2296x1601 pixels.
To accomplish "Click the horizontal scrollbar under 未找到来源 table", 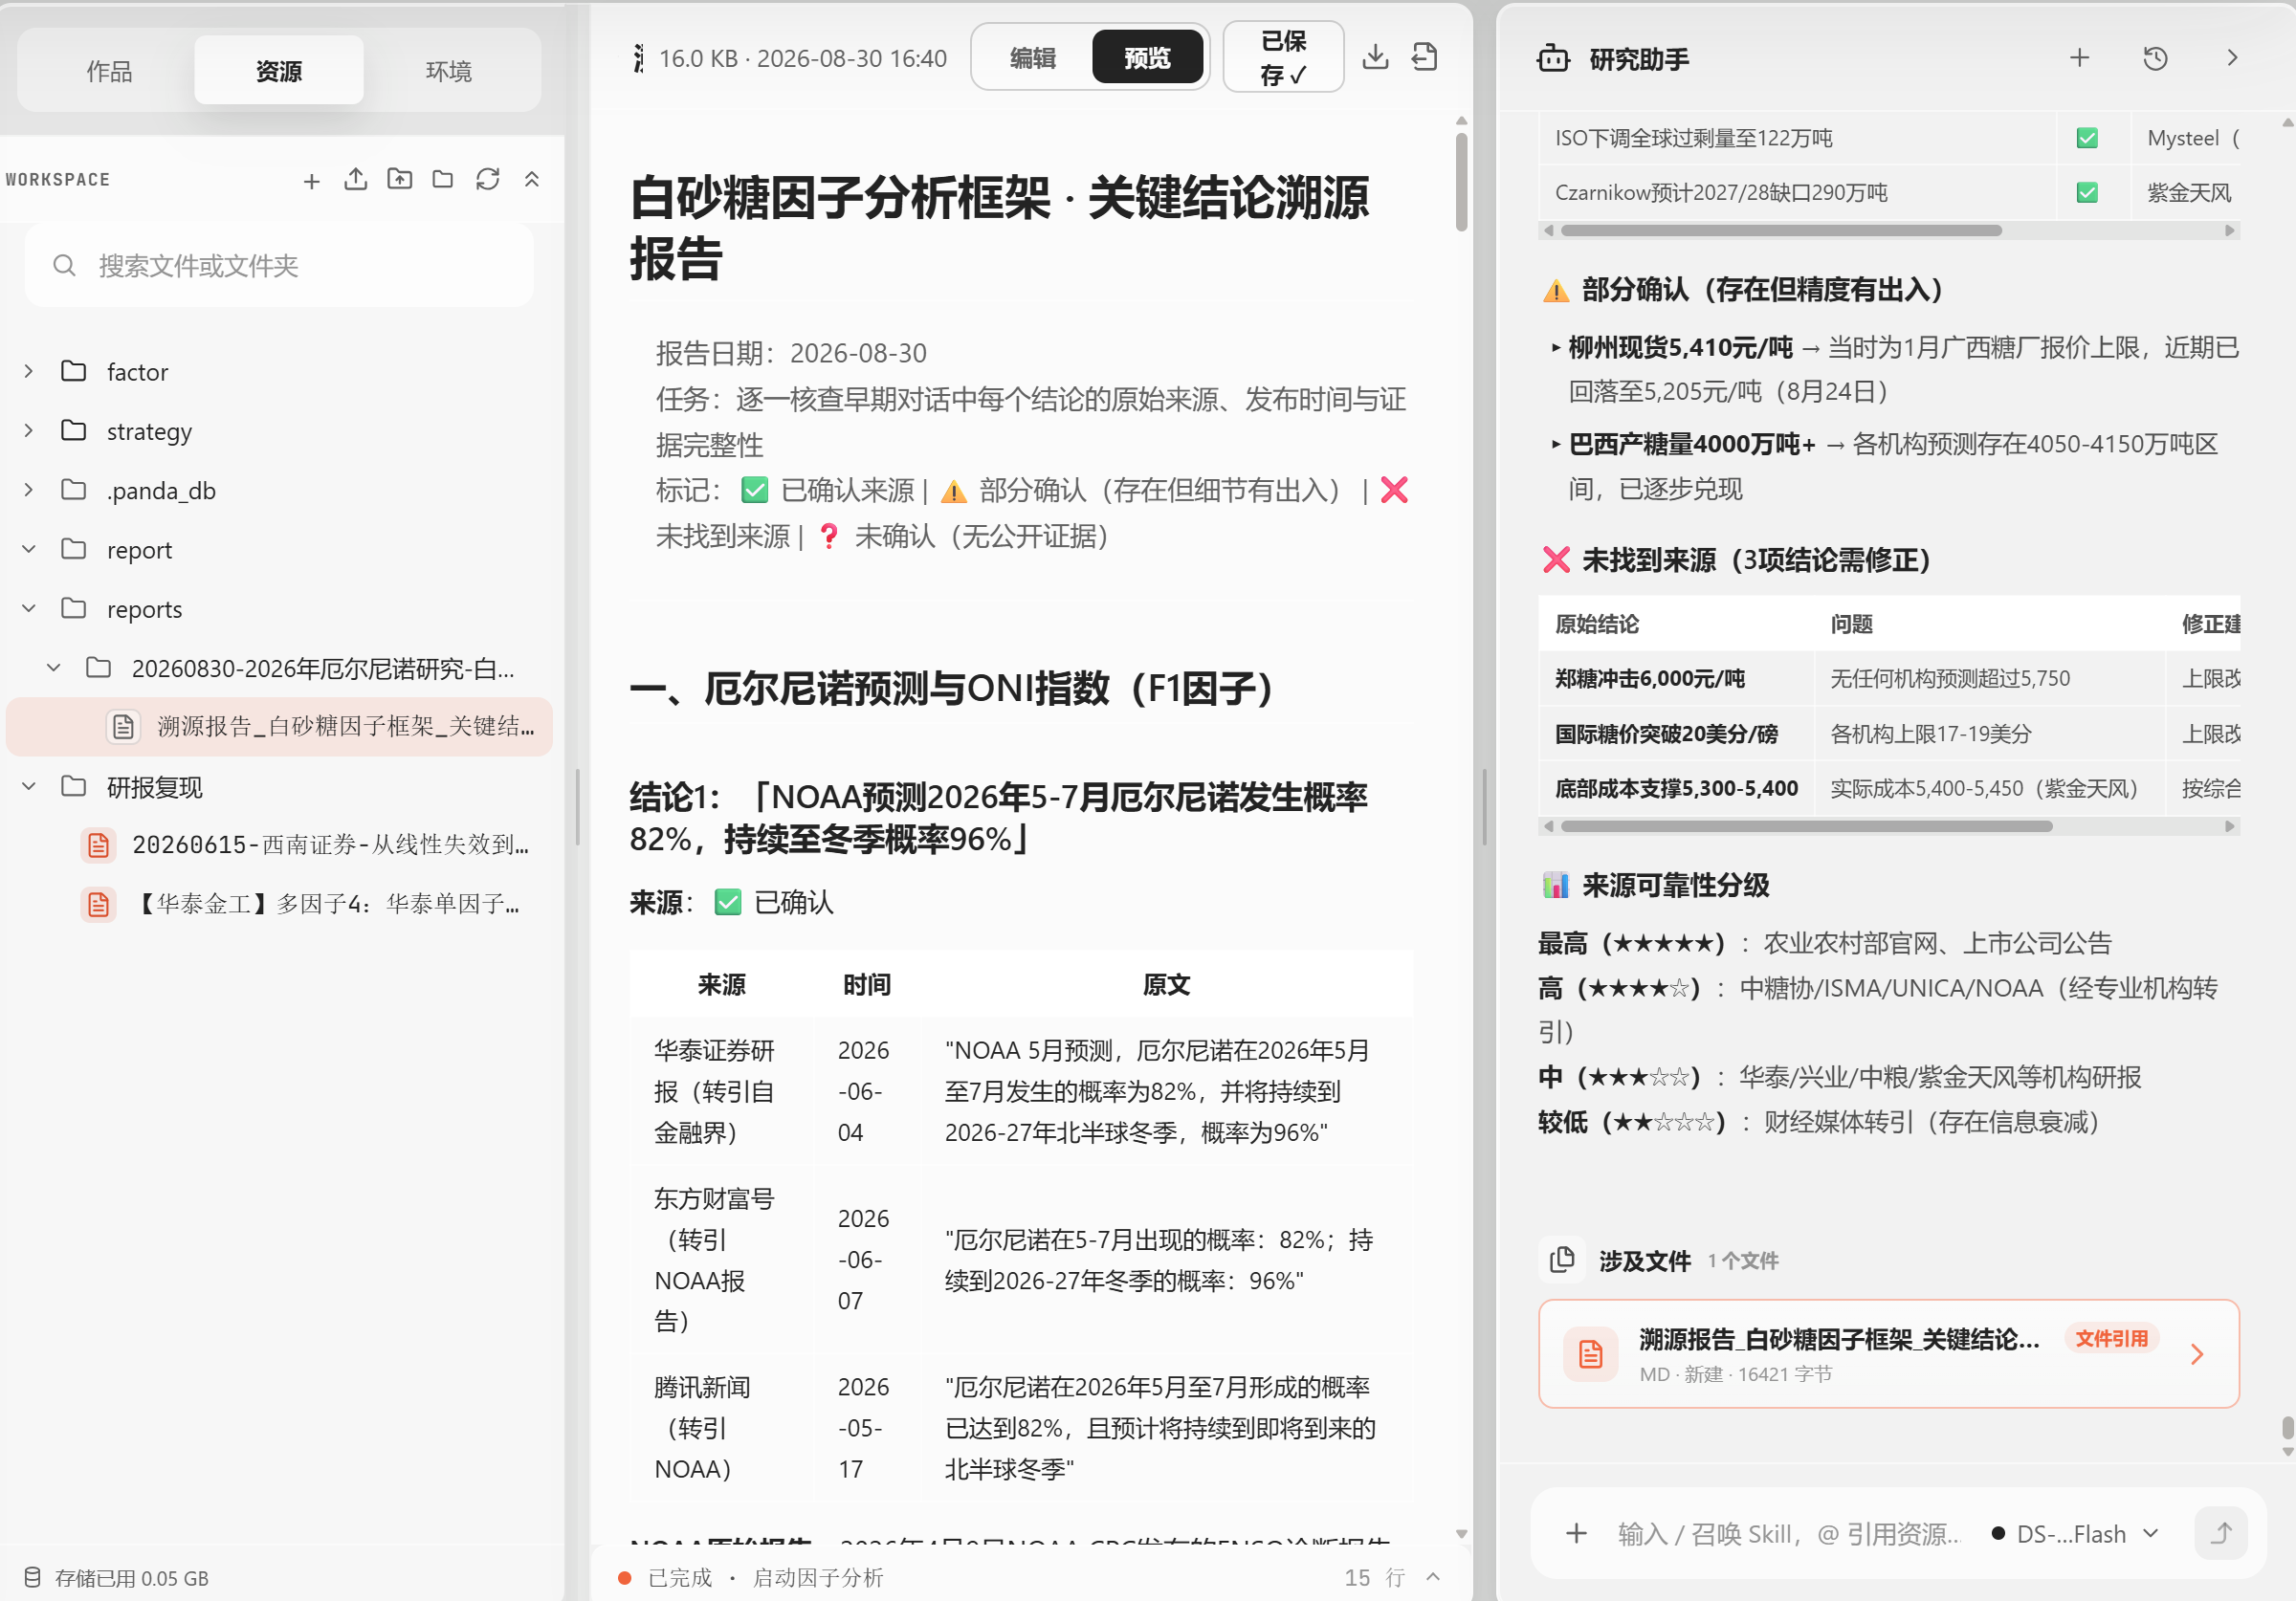I will [x=1807, y=827].
